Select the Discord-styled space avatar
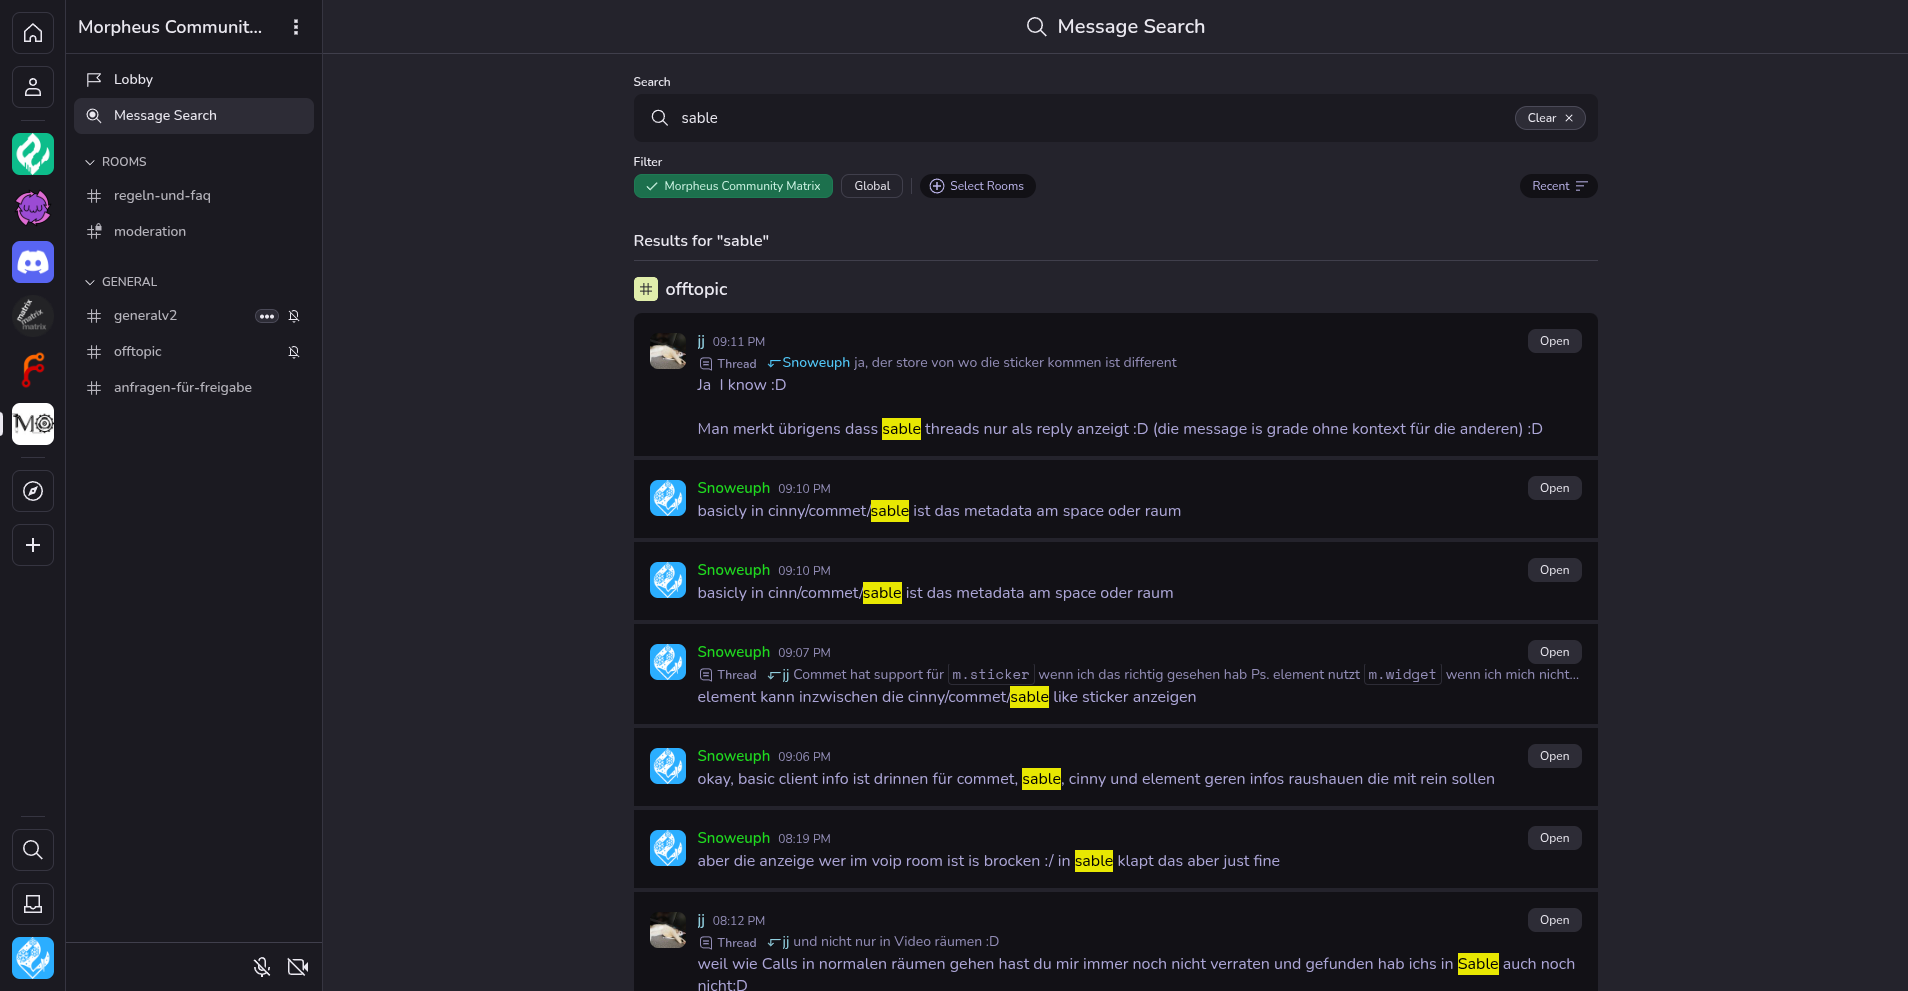The height and width of the screenshot is (991, 1908). (x=33, y=262)
